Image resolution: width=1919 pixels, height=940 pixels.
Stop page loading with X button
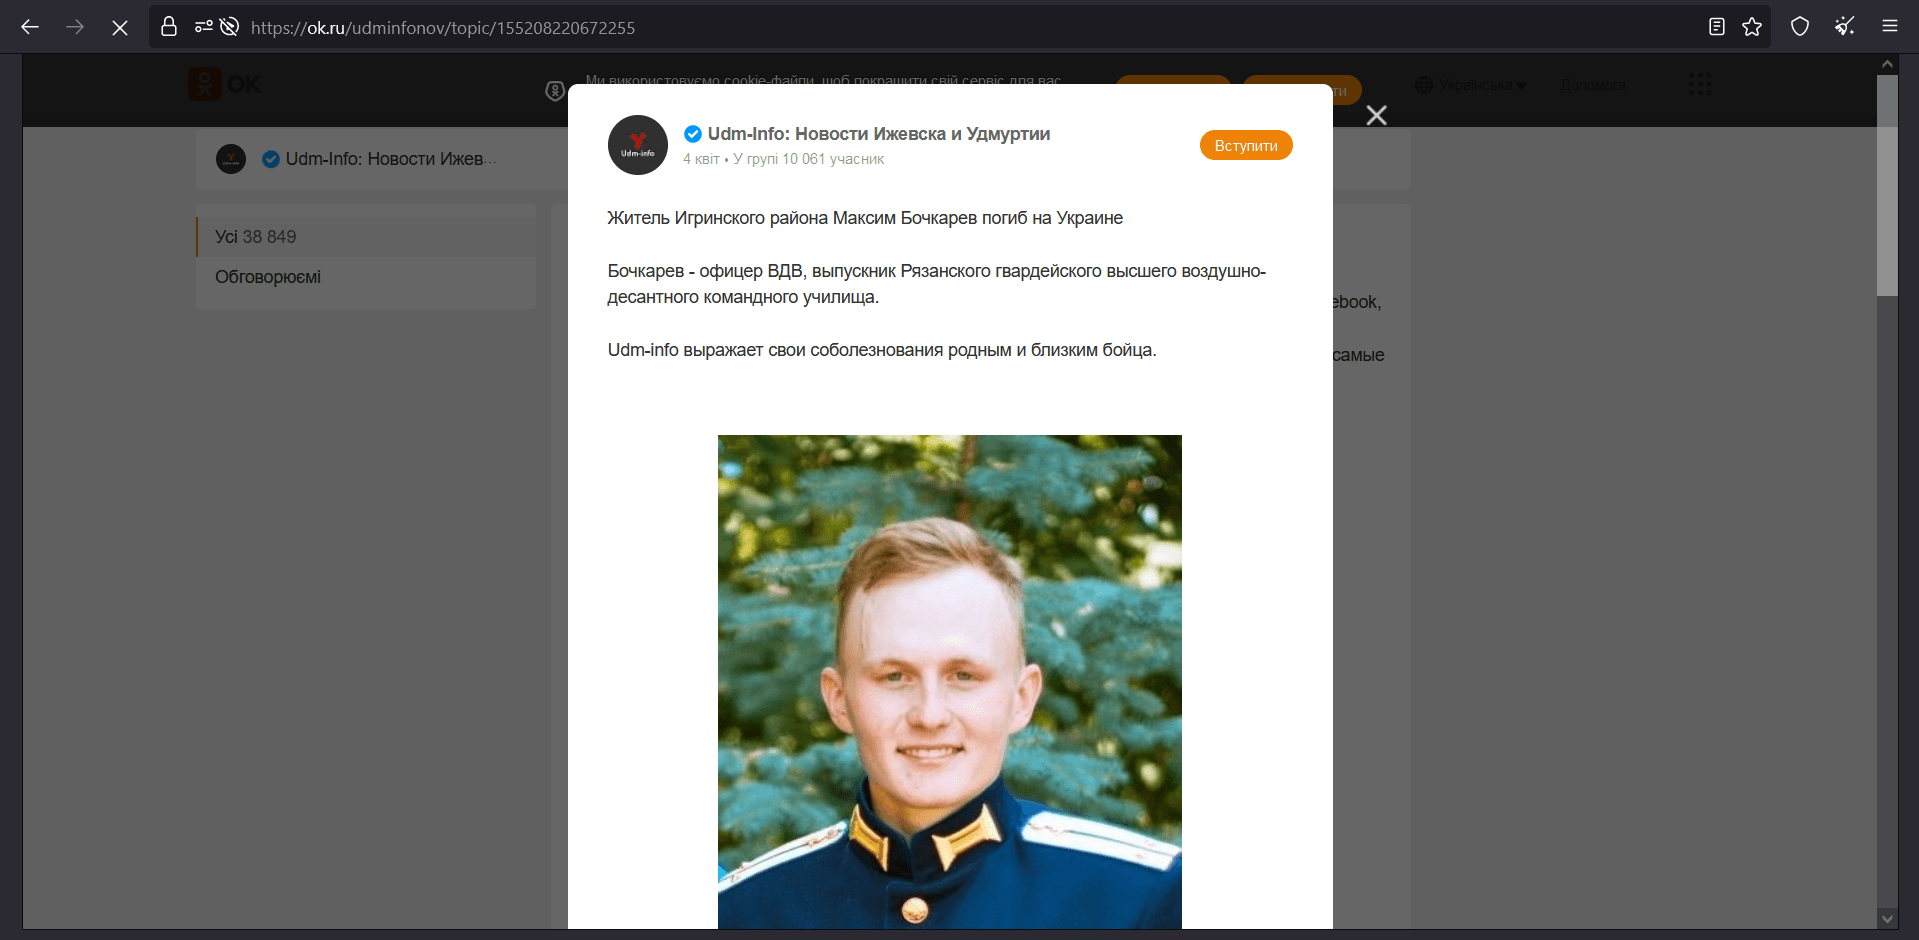120,27
